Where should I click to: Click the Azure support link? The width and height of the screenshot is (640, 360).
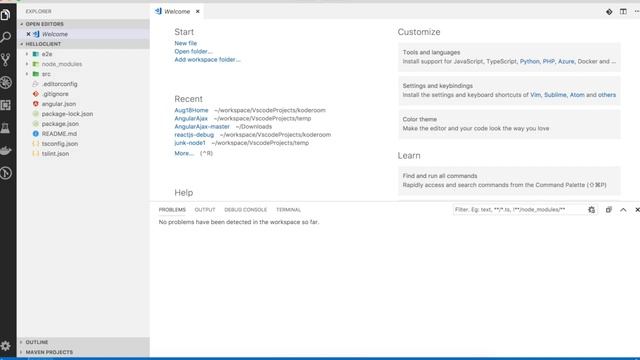(566, 61)
